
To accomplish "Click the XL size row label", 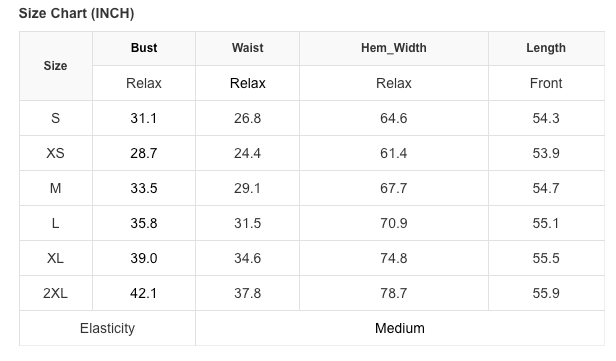I will 55,258.
